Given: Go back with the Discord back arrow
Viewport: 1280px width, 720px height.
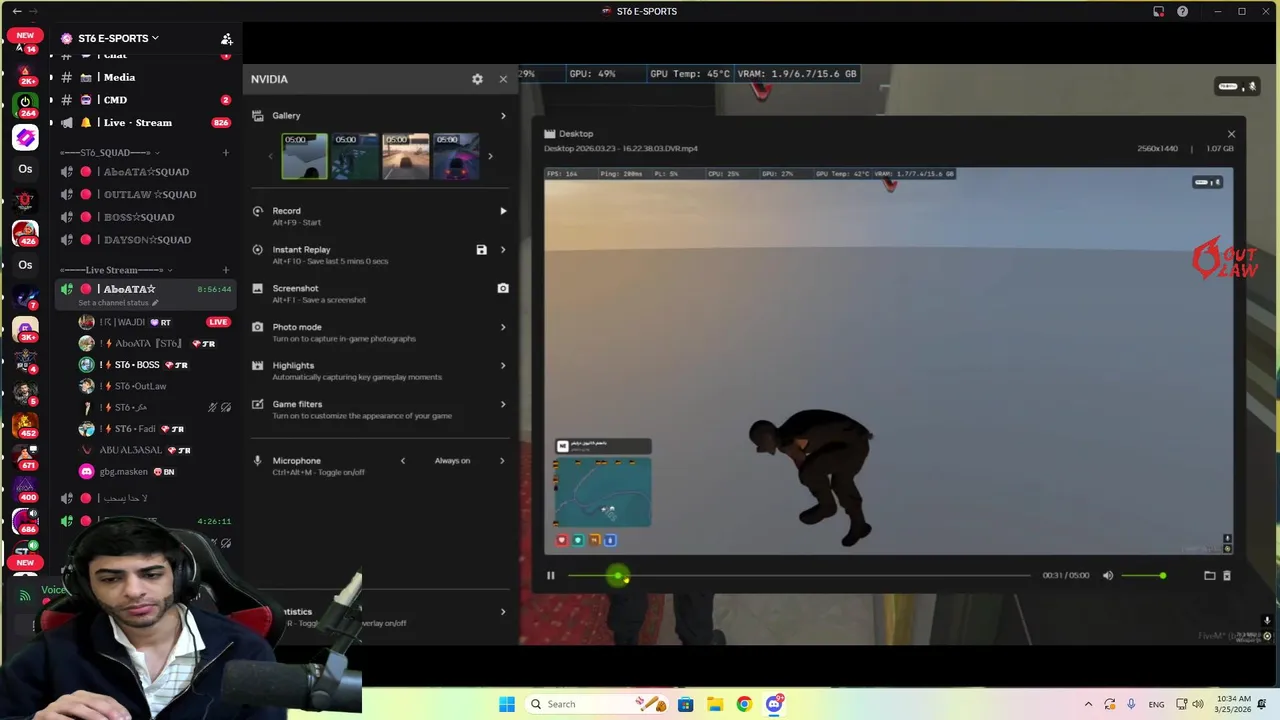Looking at the screenshot, I should [x=17, y=11].
